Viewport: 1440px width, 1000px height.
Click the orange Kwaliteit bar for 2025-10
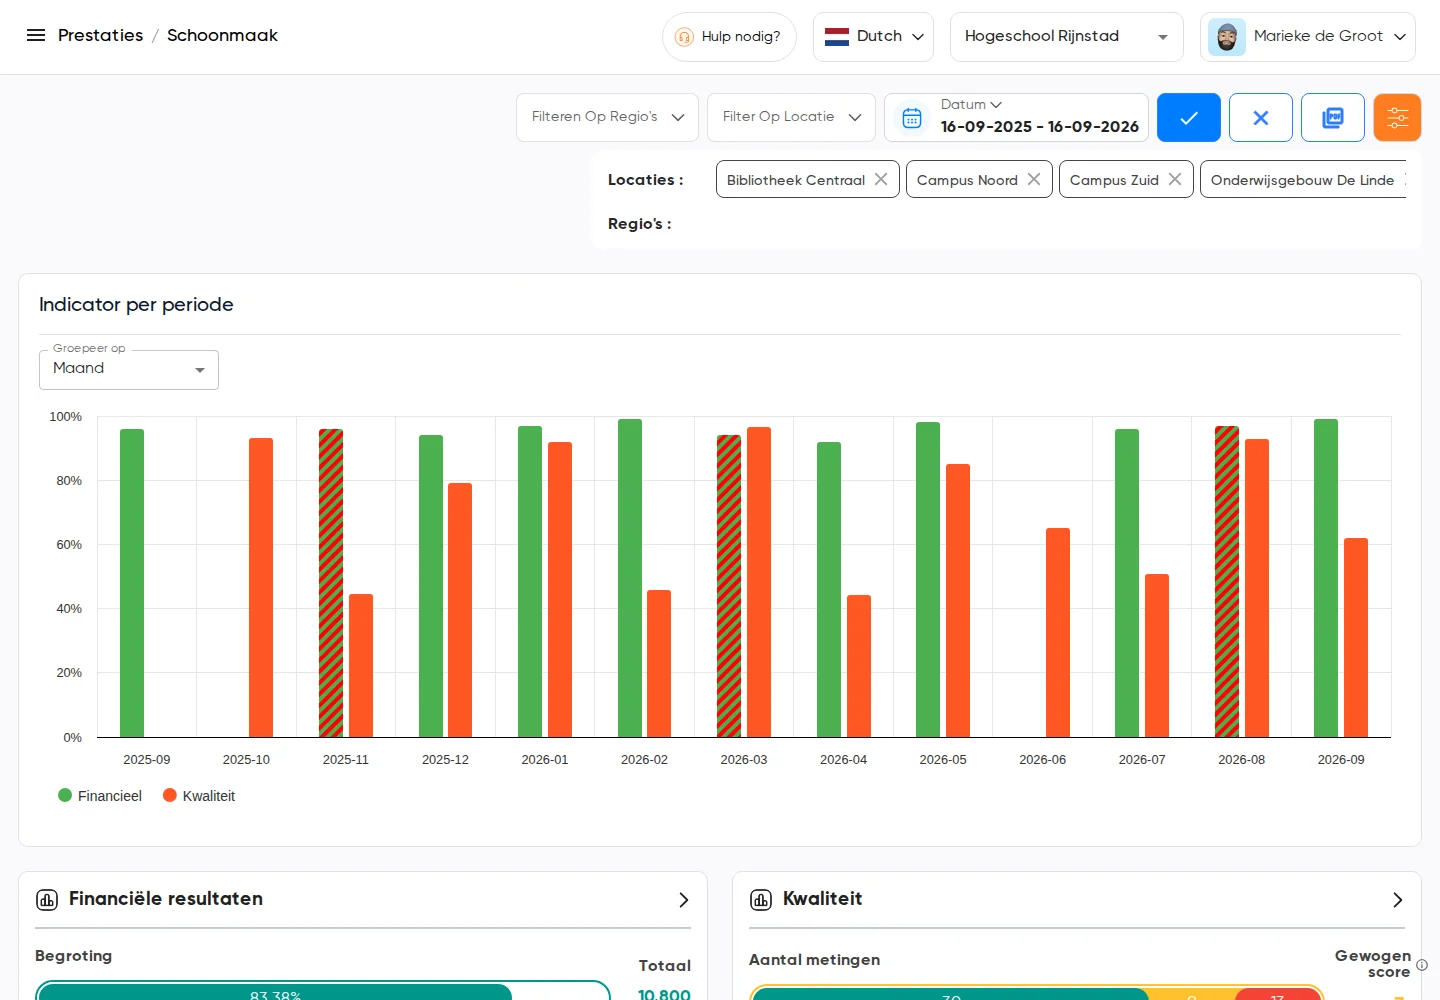pyautogui.click(x=261, y=588)
